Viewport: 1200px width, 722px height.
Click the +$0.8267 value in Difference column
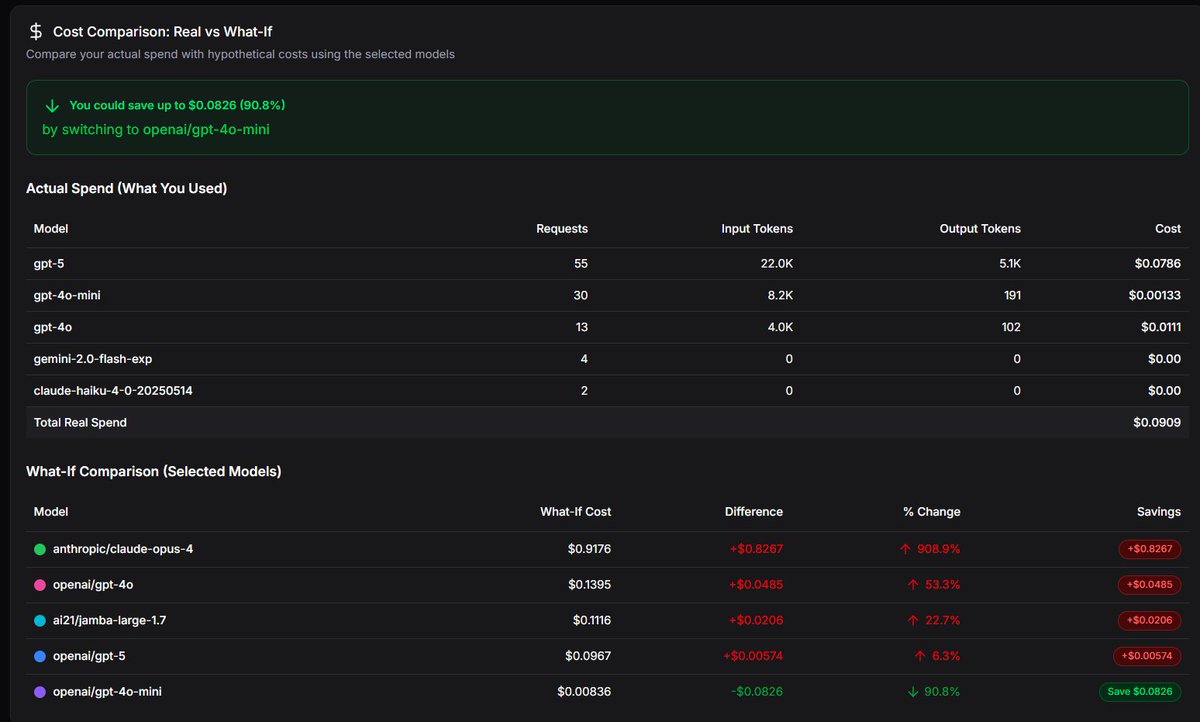755,549
